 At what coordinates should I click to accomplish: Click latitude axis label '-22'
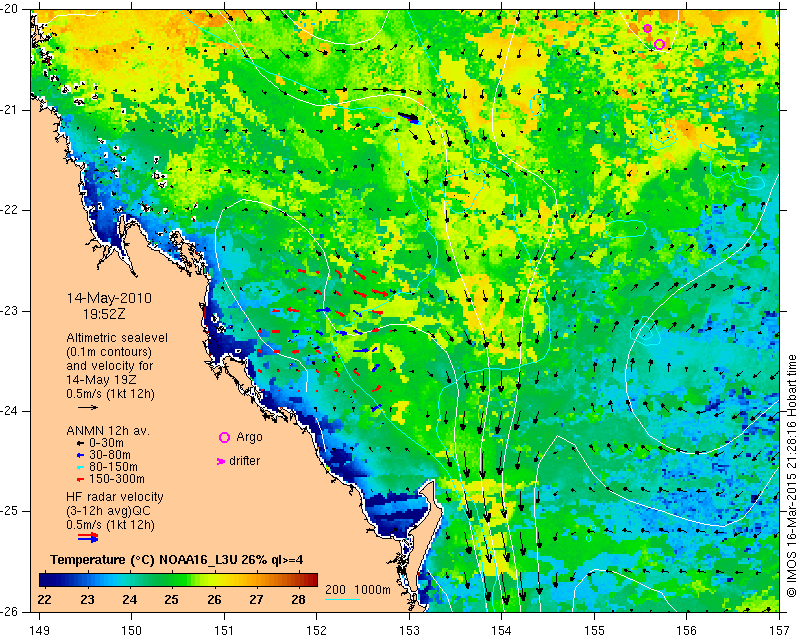click(x=10, y=210)
